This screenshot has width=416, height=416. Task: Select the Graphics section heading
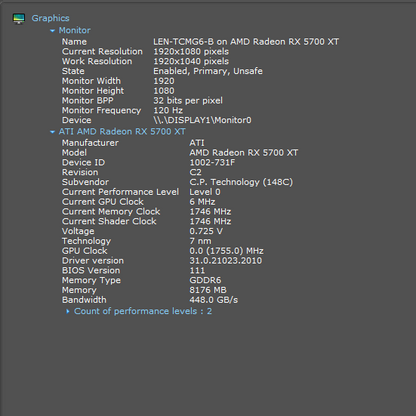tap(50, 18)
